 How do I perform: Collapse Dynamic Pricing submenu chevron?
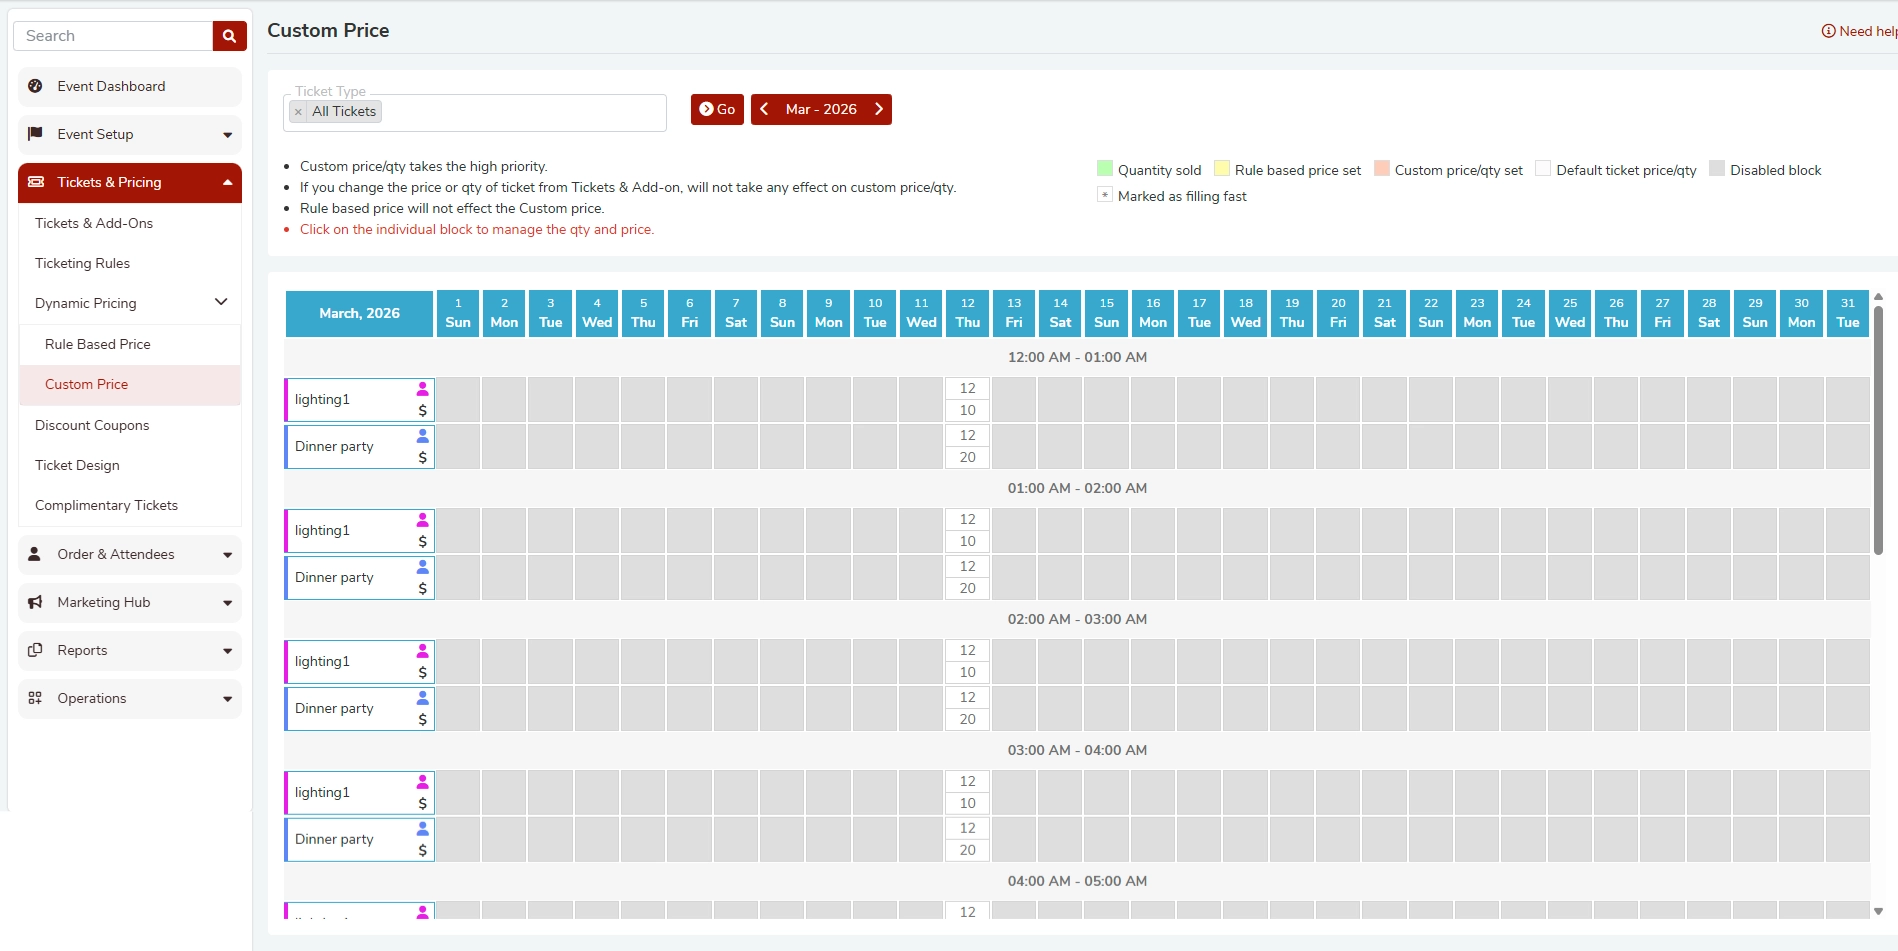pos(221,302)
